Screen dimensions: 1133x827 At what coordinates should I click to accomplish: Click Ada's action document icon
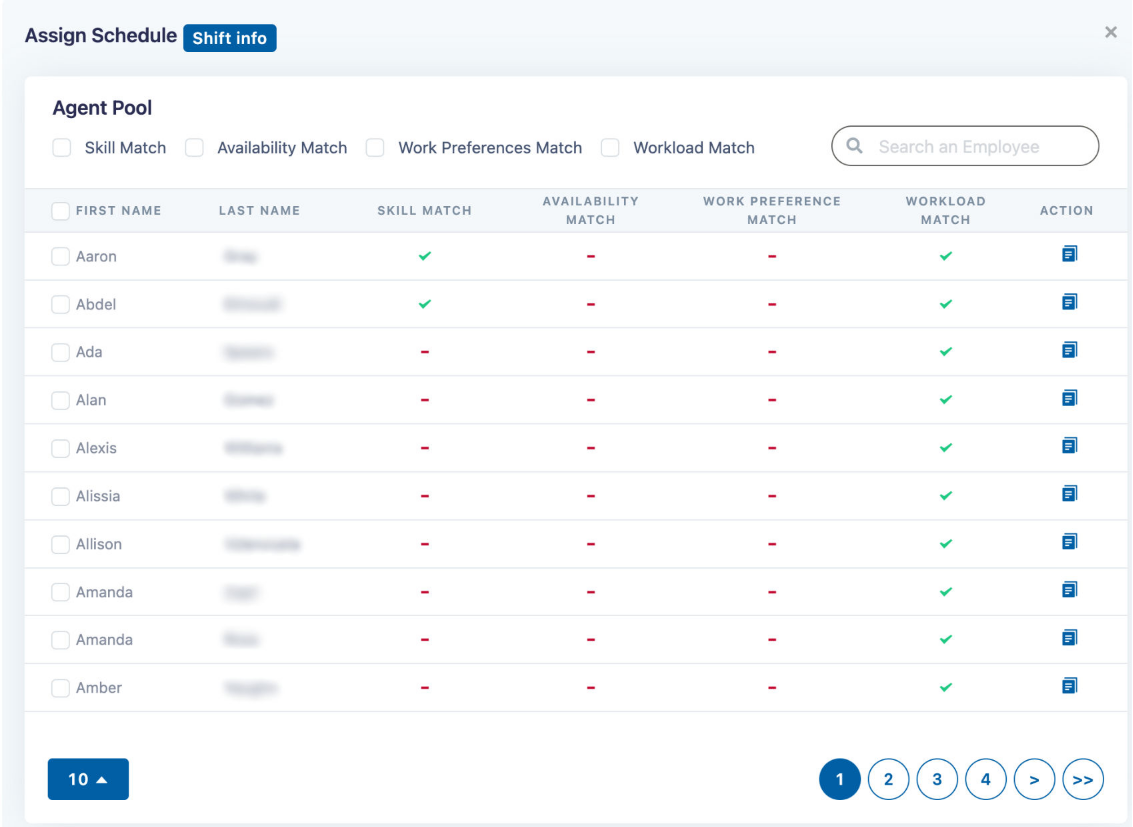tap(1069, 350)
